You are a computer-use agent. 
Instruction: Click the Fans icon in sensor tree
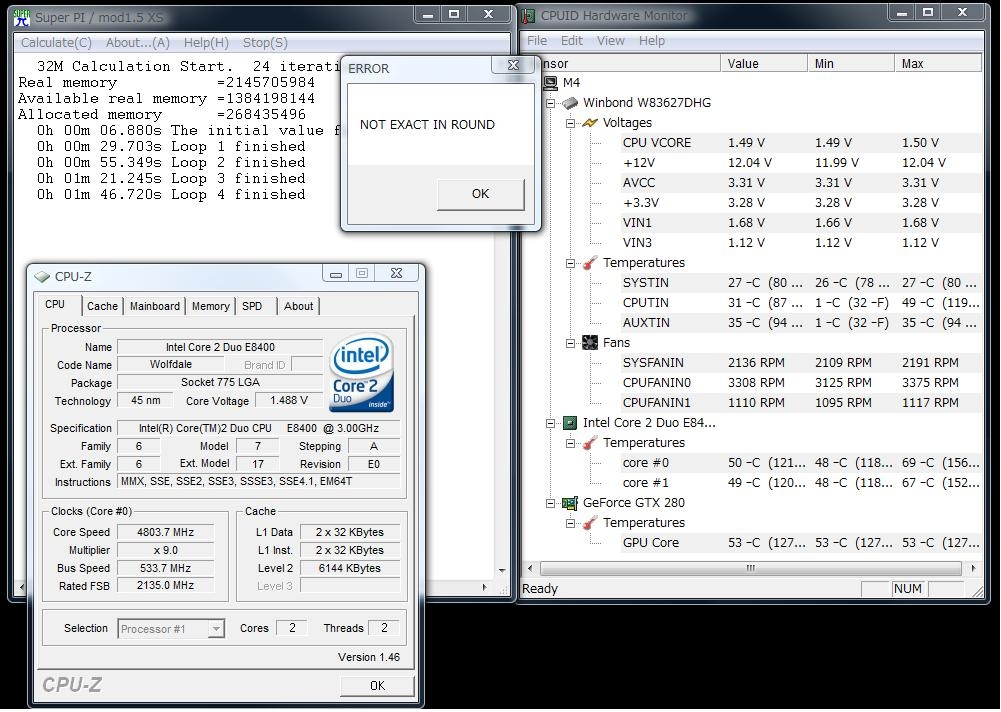tap(589, 343)
